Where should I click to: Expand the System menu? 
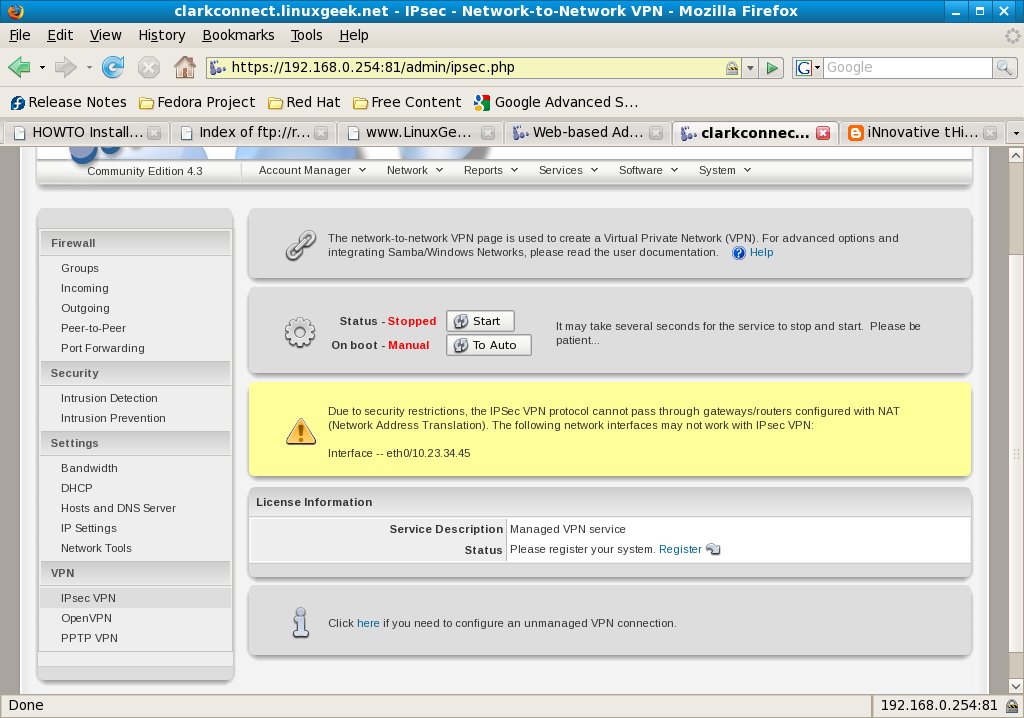pyautogui.click(x=724, y=170)
